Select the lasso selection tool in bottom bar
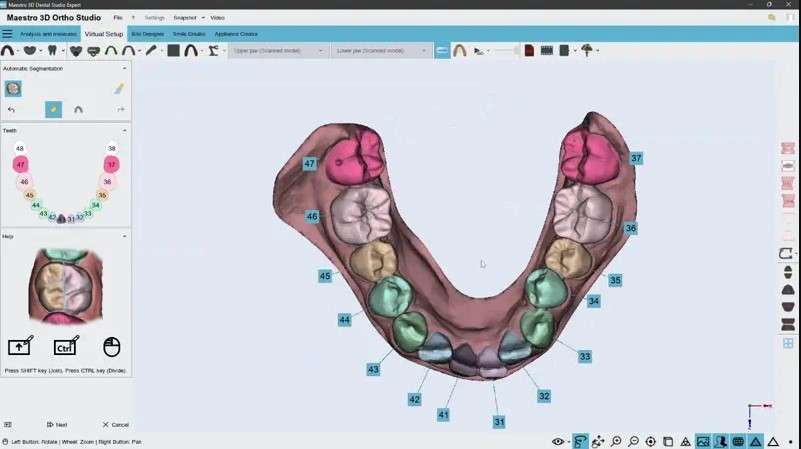Screen dimensions: 801x449 coord(580,441)
